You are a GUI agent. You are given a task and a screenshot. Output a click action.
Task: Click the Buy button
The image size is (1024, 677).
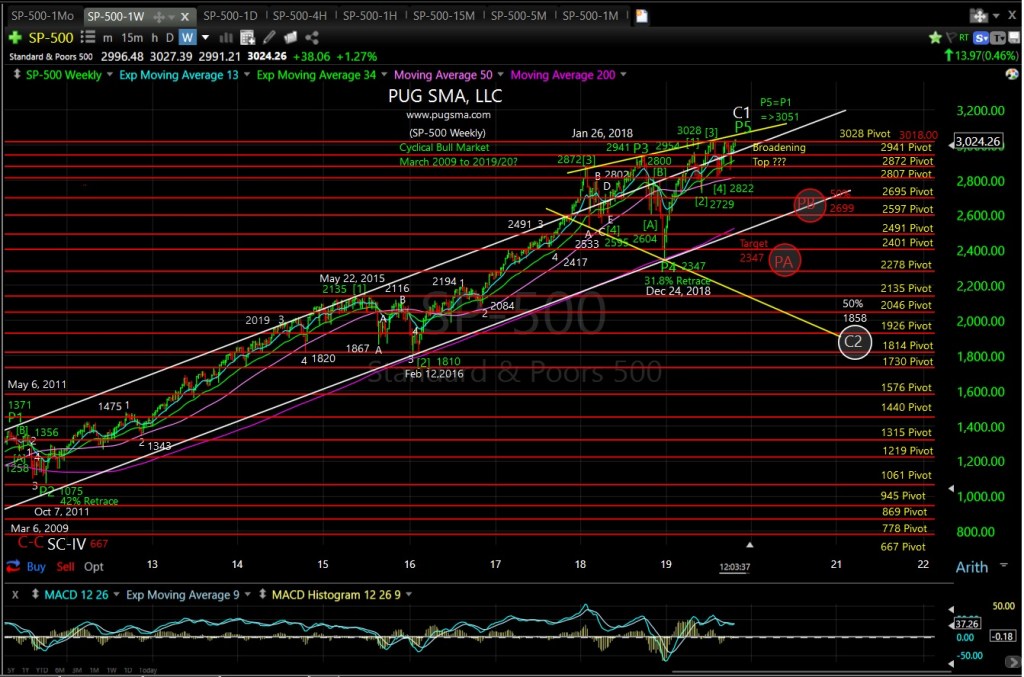(x=36, y=567)
